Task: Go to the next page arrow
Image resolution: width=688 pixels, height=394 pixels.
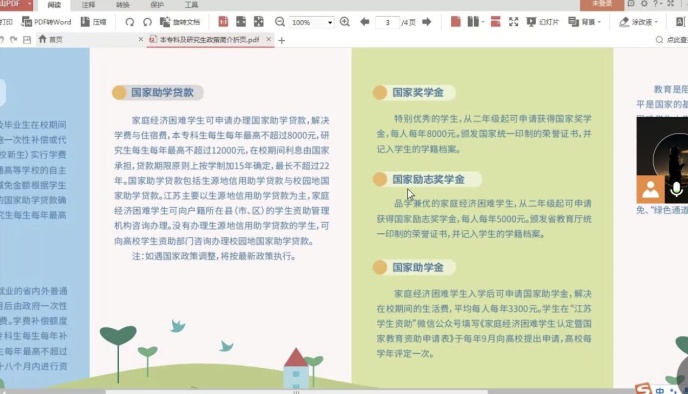Action: click(426, 22)
